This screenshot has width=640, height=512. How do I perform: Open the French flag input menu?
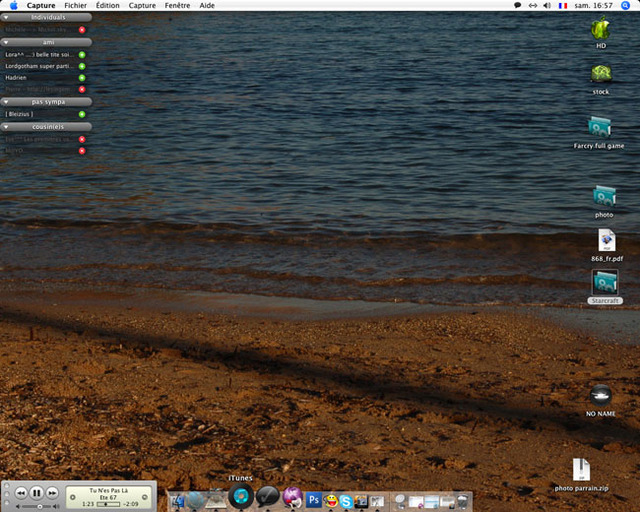(x=563, y=6)
